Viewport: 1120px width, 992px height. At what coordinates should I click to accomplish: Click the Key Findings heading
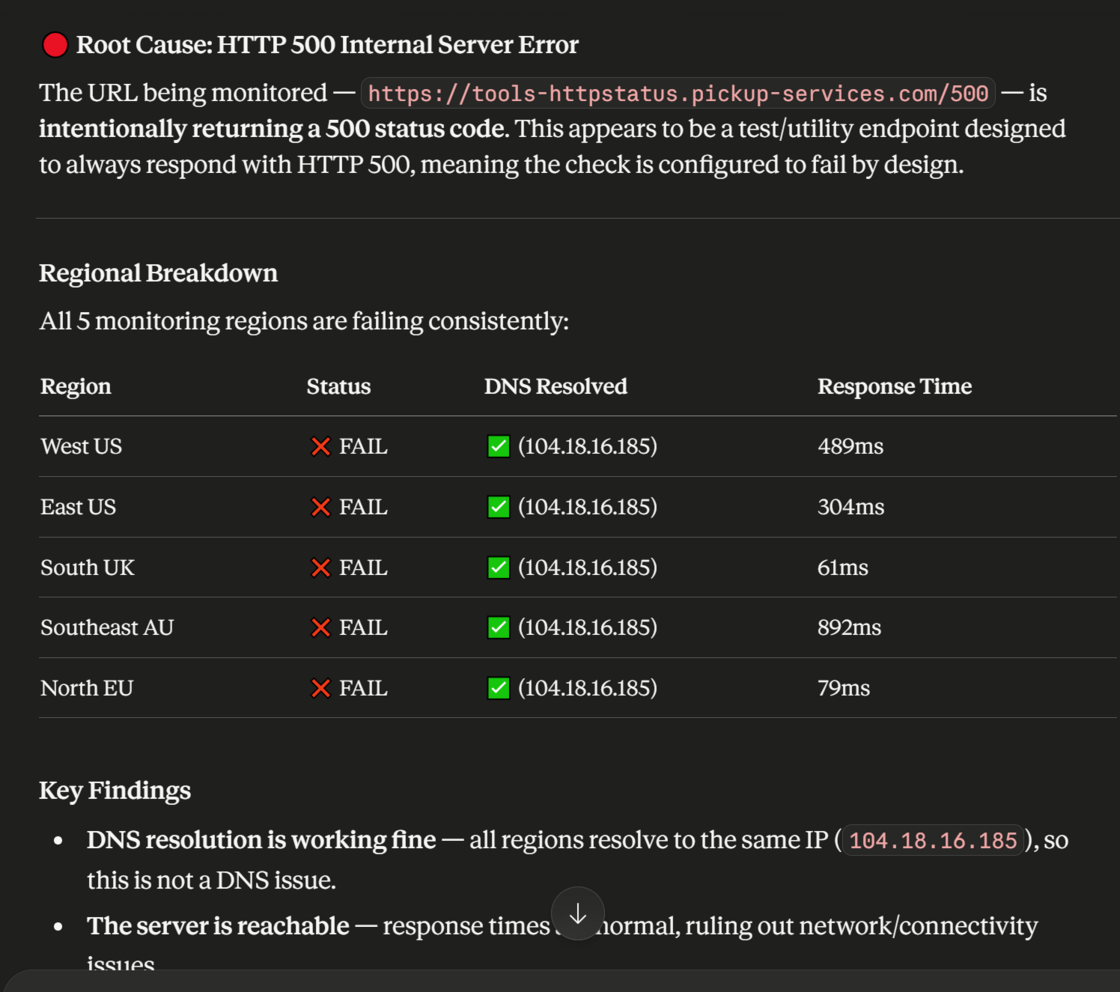tap(115, 791)
